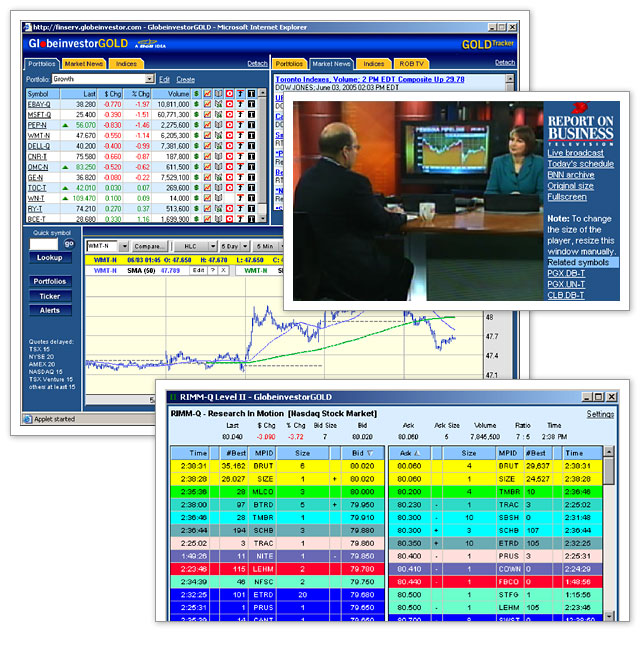Click the Detach link in left pane
The height and width of the screenshot is (645, 640).
pos(257,63)
